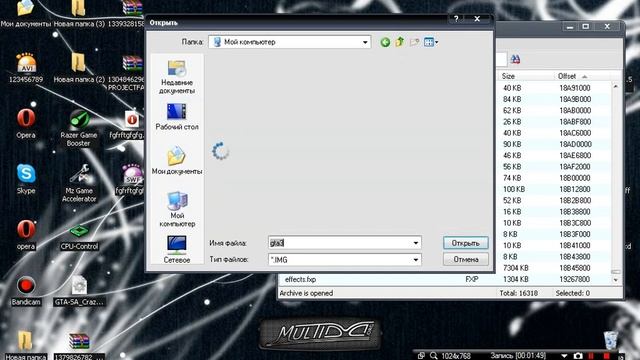Screen dimensions: 640x360
Task: Open Новая папка (2) folder icon
Action: coord(79,68)
